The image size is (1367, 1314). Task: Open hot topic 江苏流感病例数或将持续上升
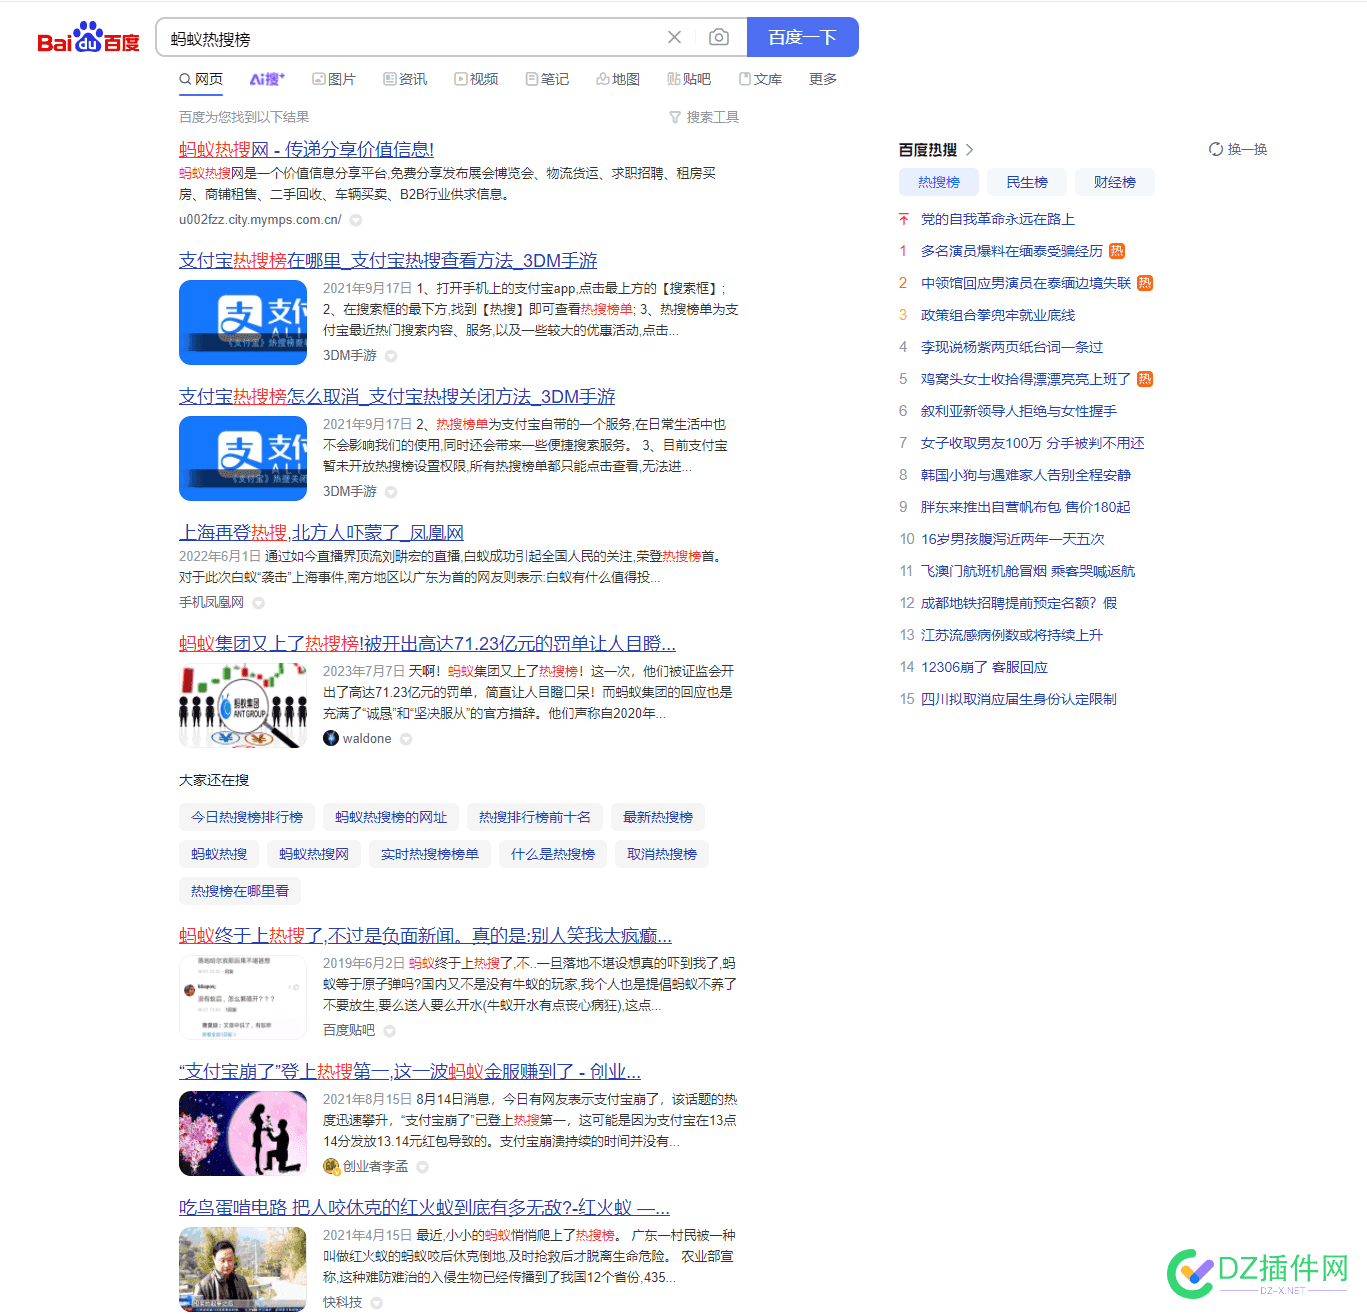(x=1012, y=635)
